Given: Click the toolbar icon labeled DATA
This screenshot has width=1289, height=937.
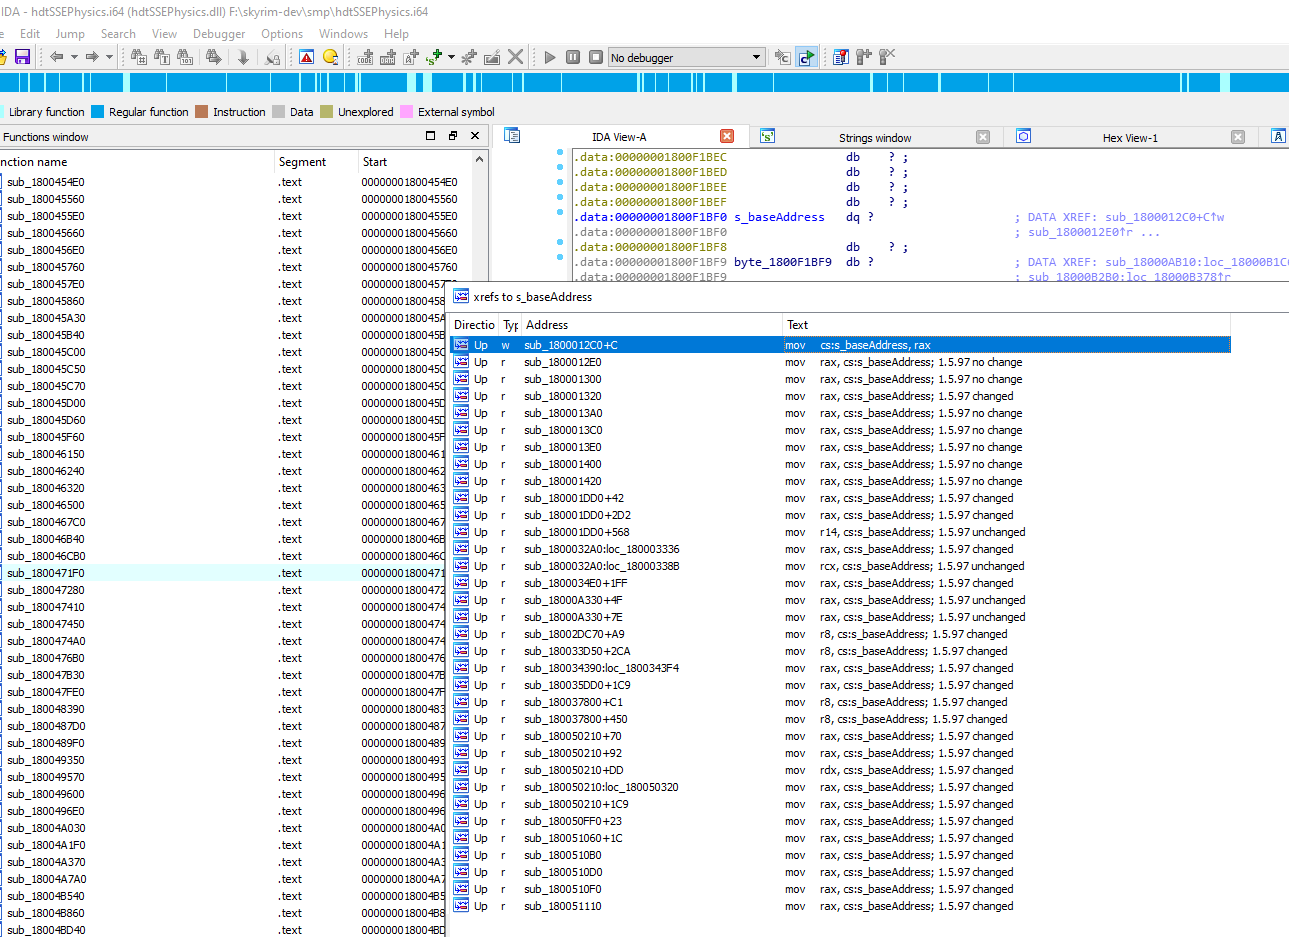Looking at the screenshot, I should 388,57.
